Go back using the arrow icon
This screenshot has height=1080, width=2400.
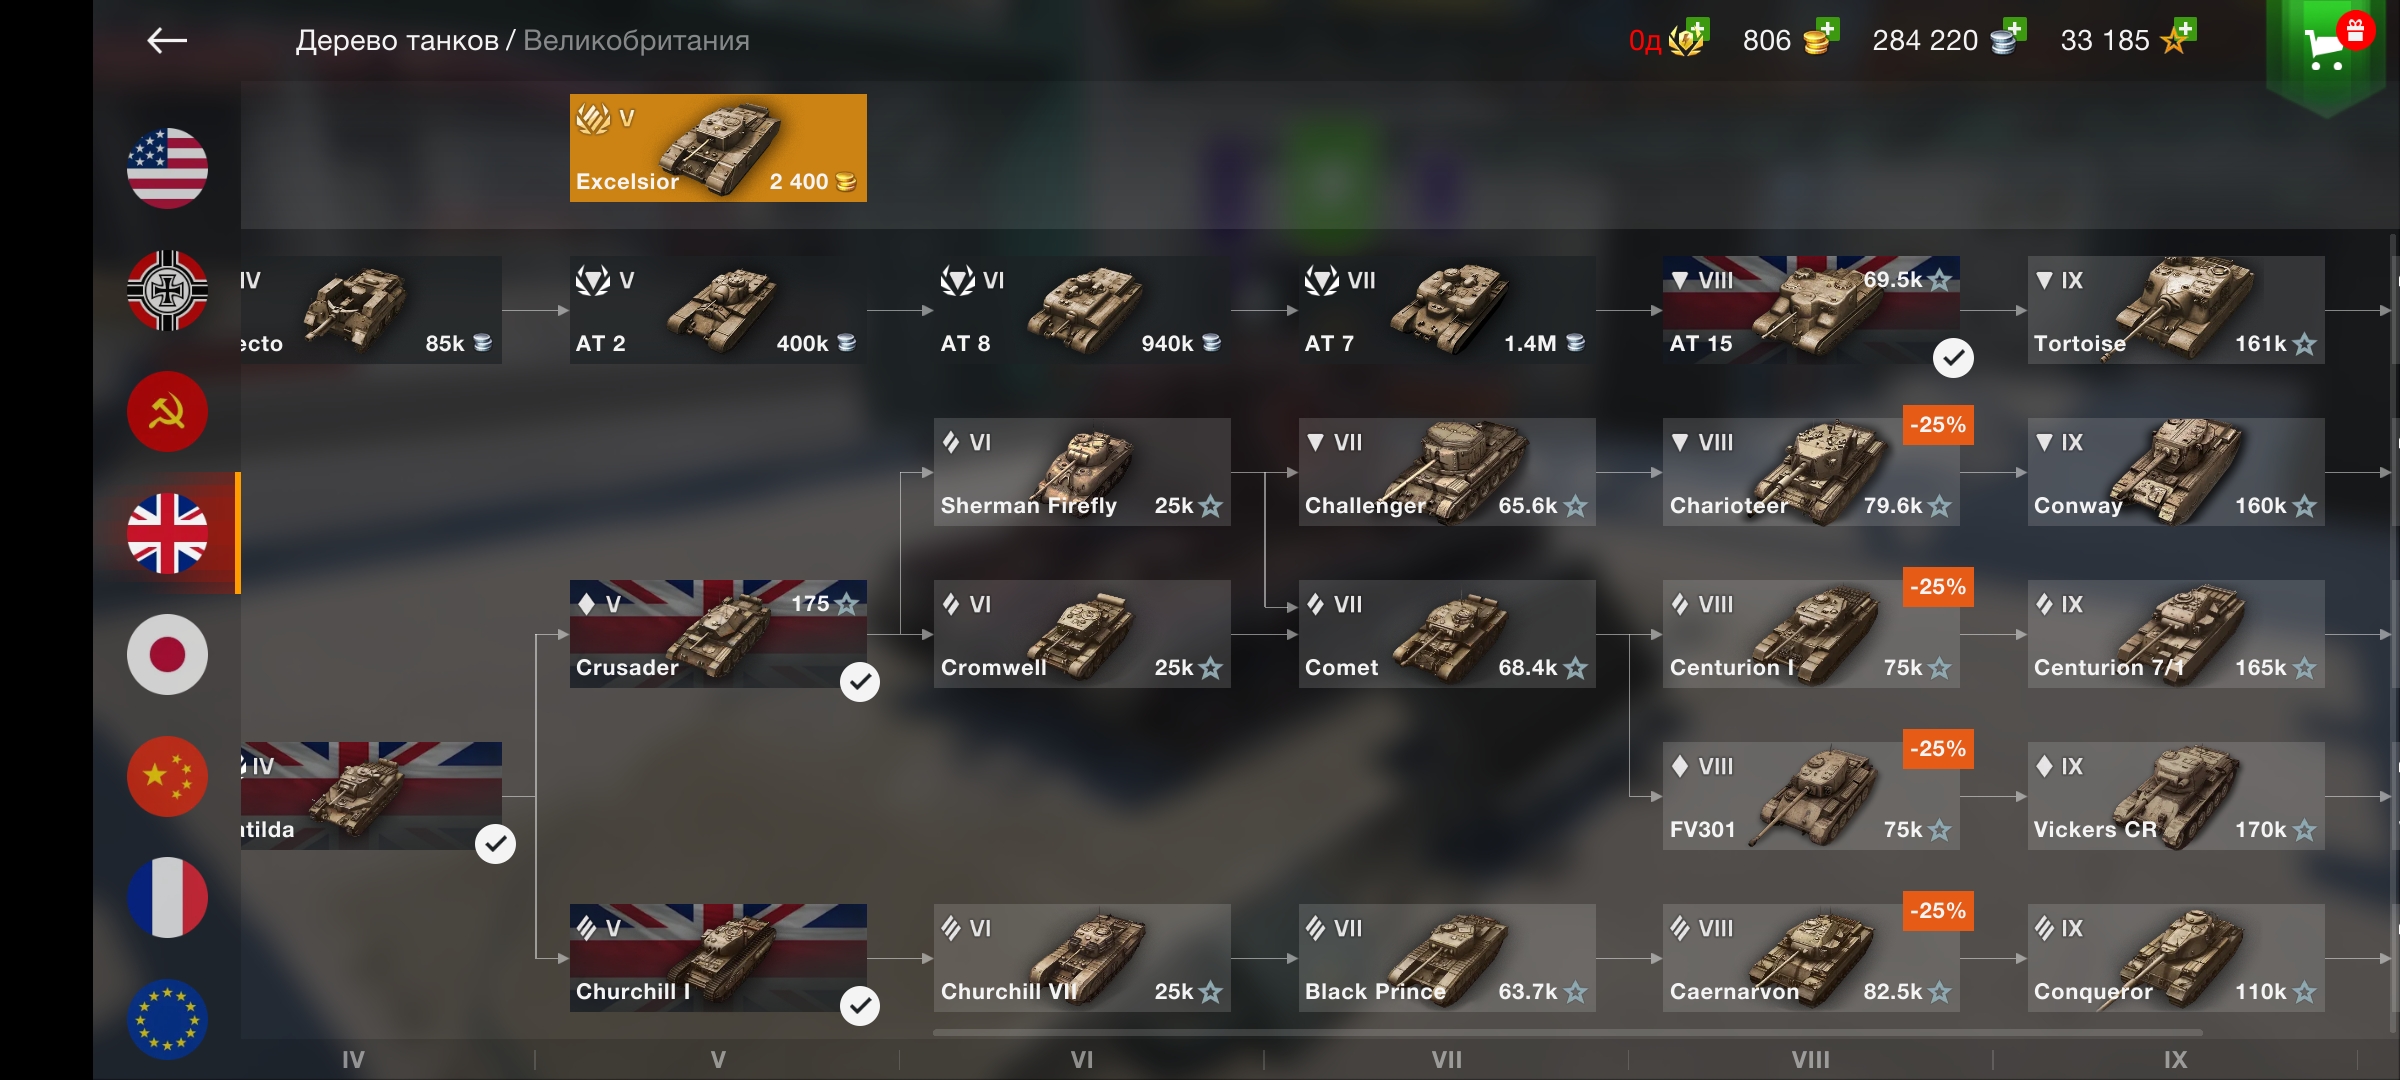tap(167, 40)
